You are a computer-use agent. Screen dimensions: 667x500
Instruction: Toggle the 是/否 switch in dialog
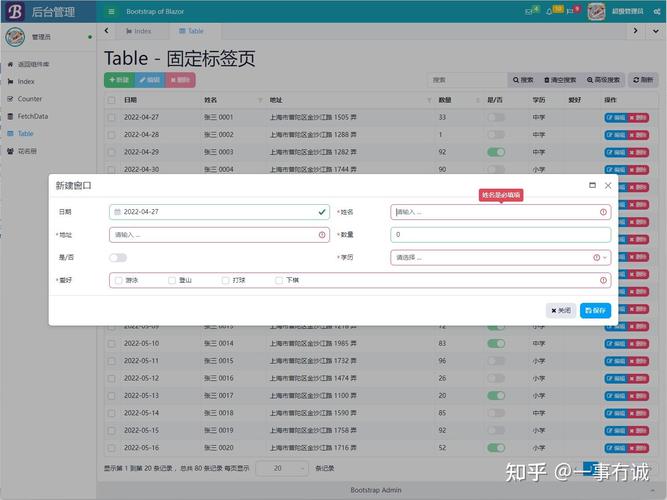pos(118,257)
